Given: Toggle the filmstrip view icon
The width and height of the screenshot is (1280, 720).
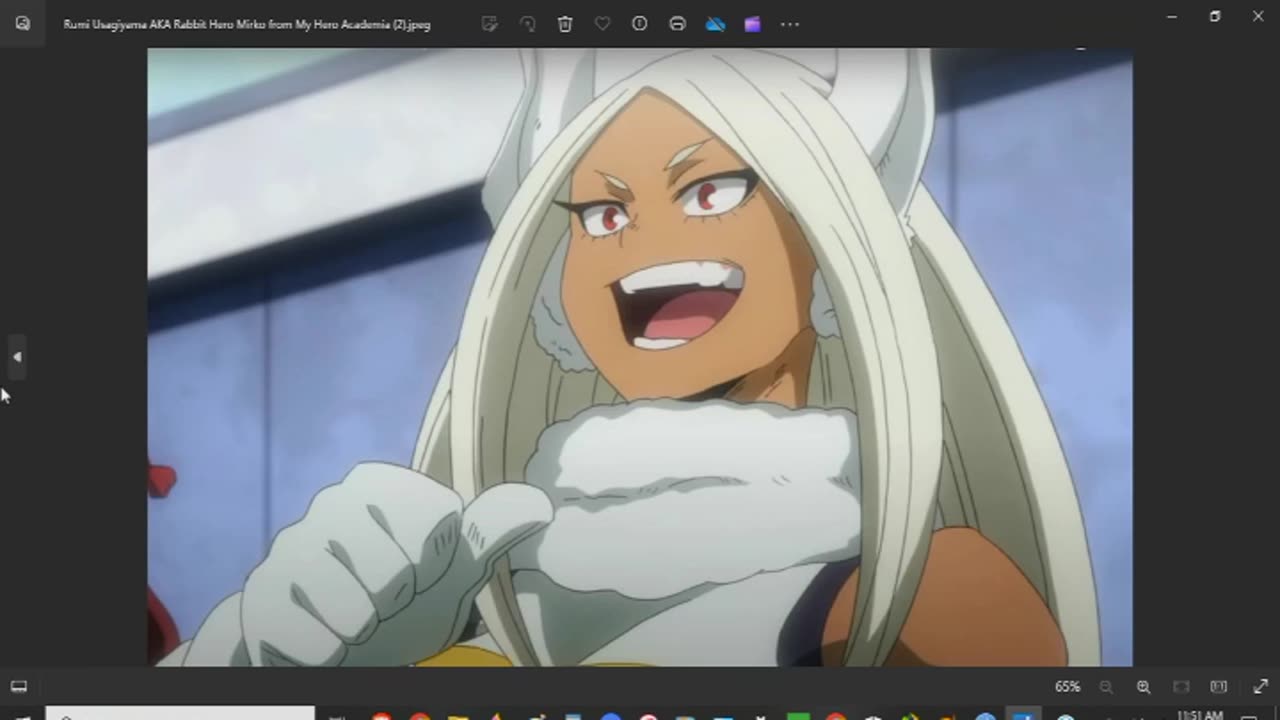Looking at the screenshot, I should point(19,687).
